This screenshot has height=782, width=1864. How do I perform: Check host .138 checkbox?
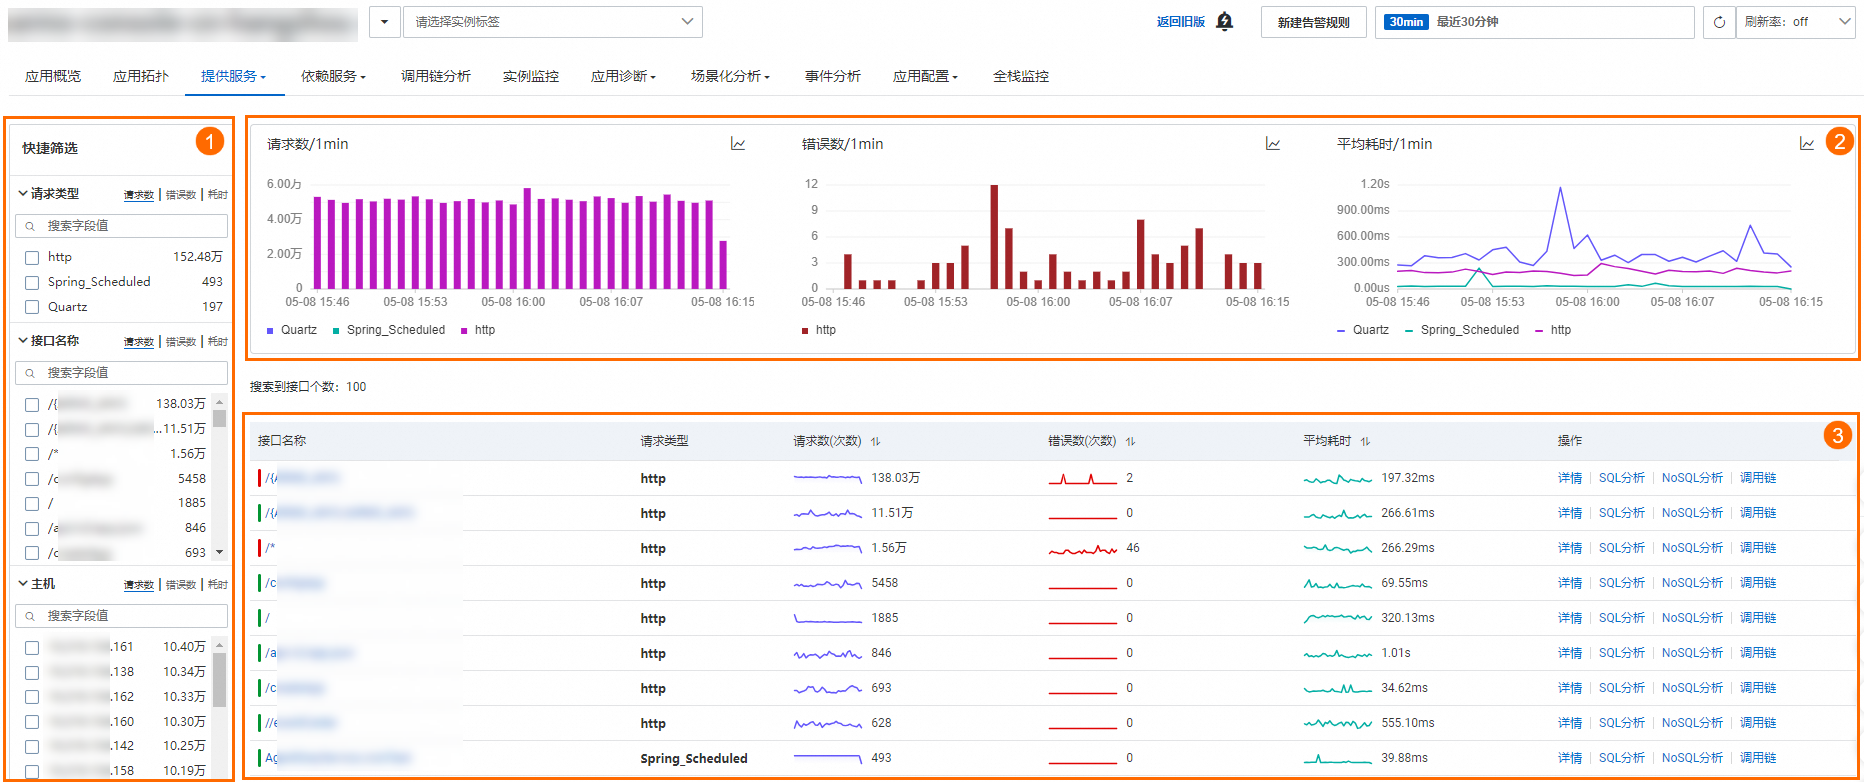32,673
